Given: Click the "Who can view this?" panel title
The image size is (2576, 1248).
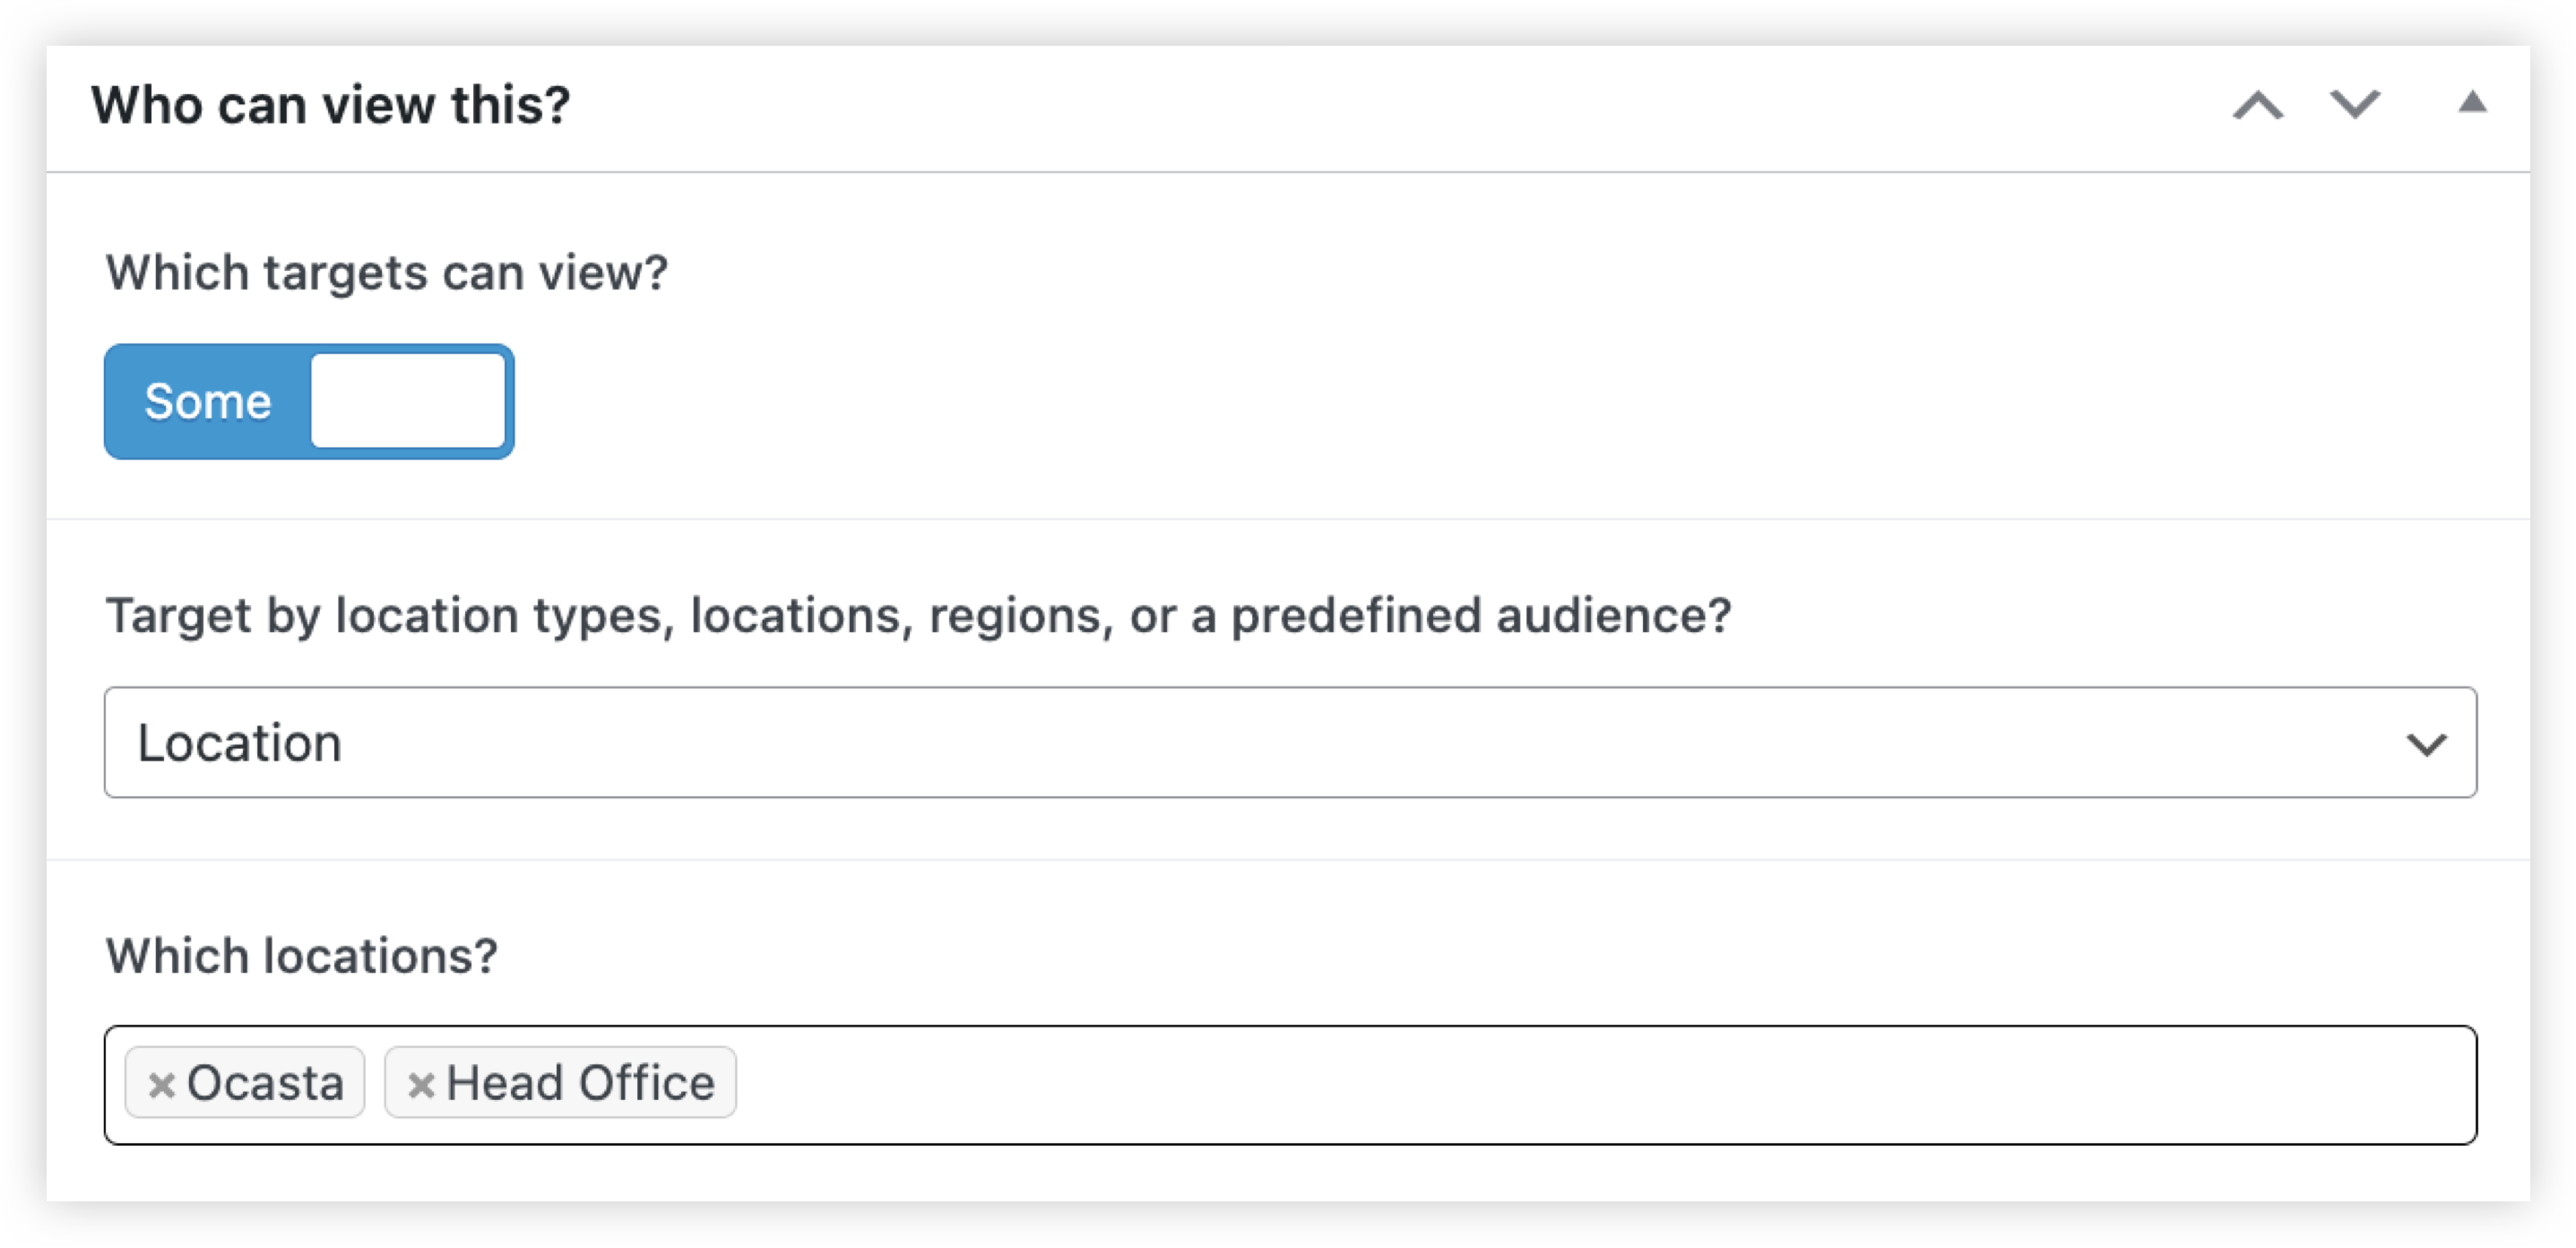Looking at the screenshot, I should [x=330, y=105].
